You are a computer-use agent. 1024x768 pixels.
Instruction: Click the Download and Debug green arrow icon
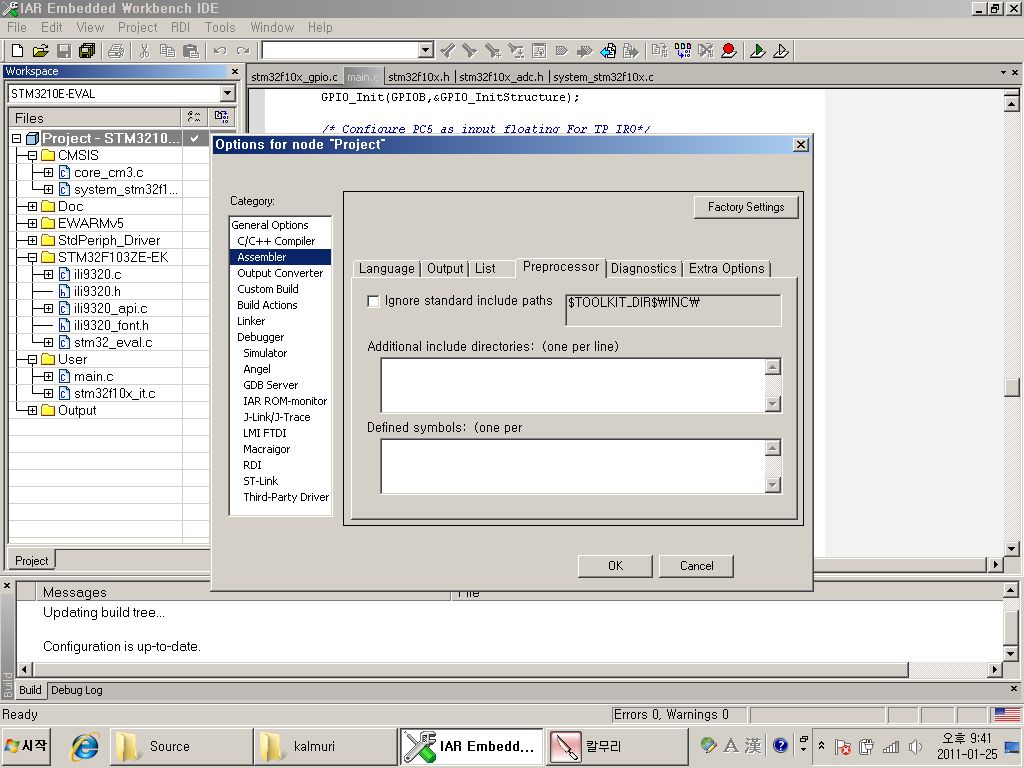point(758,51)
